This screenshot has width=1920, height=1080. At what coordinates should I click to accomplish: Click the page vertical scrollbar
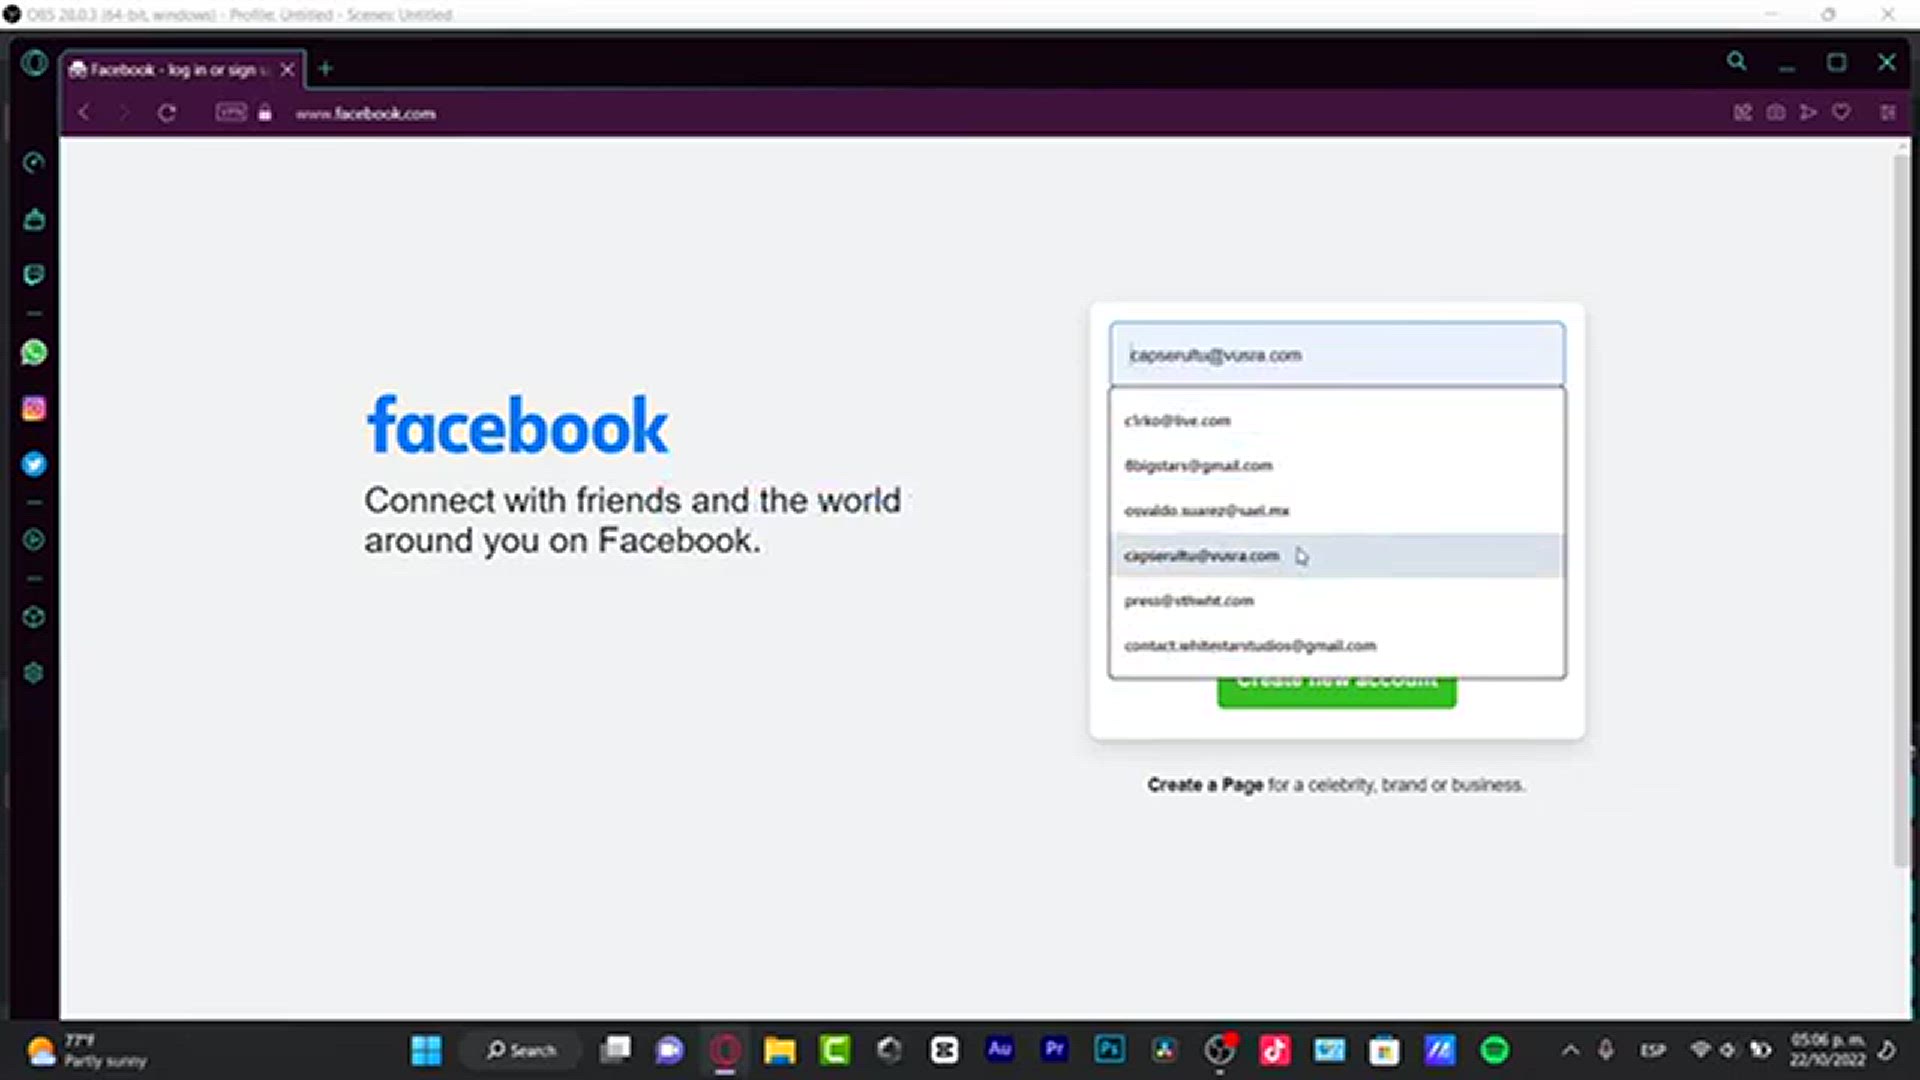pos(1901,500)
